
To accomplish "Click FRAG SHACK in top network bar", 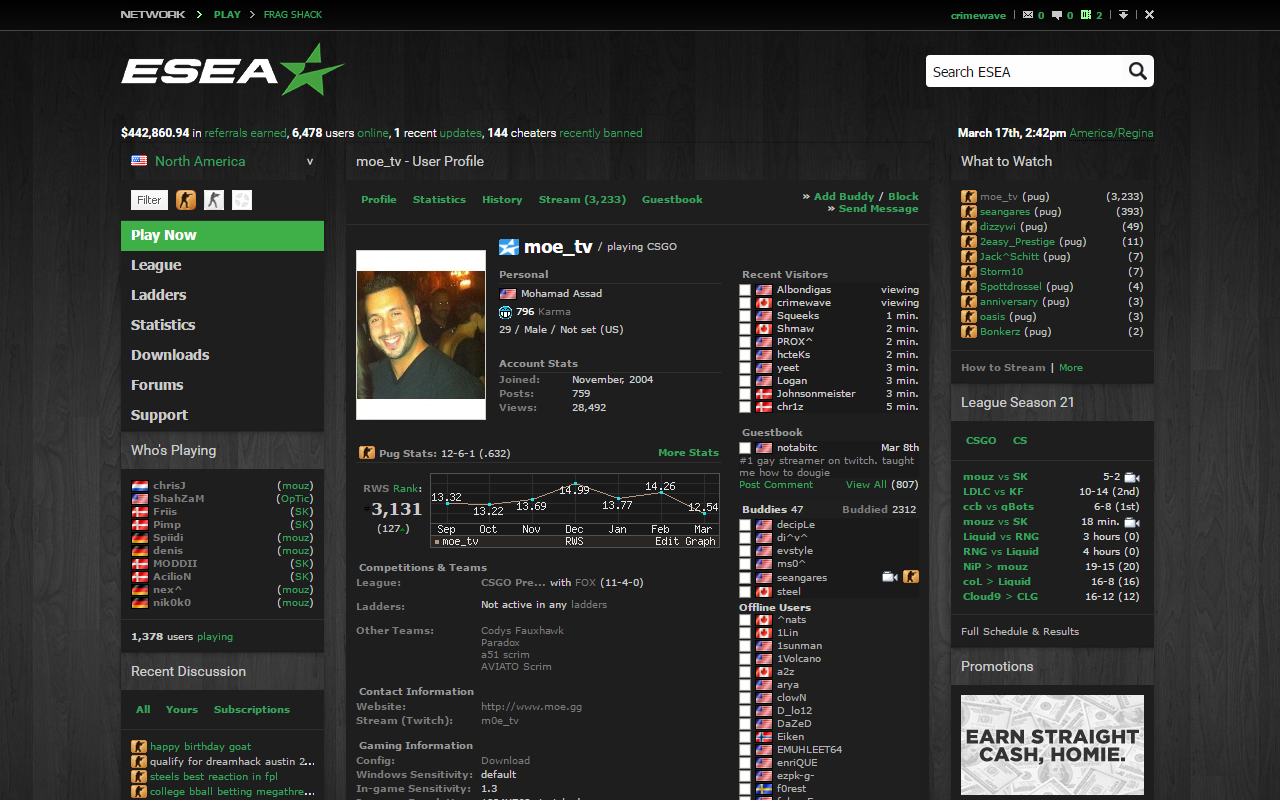I will pyautogui.click(x=293, y=15).
